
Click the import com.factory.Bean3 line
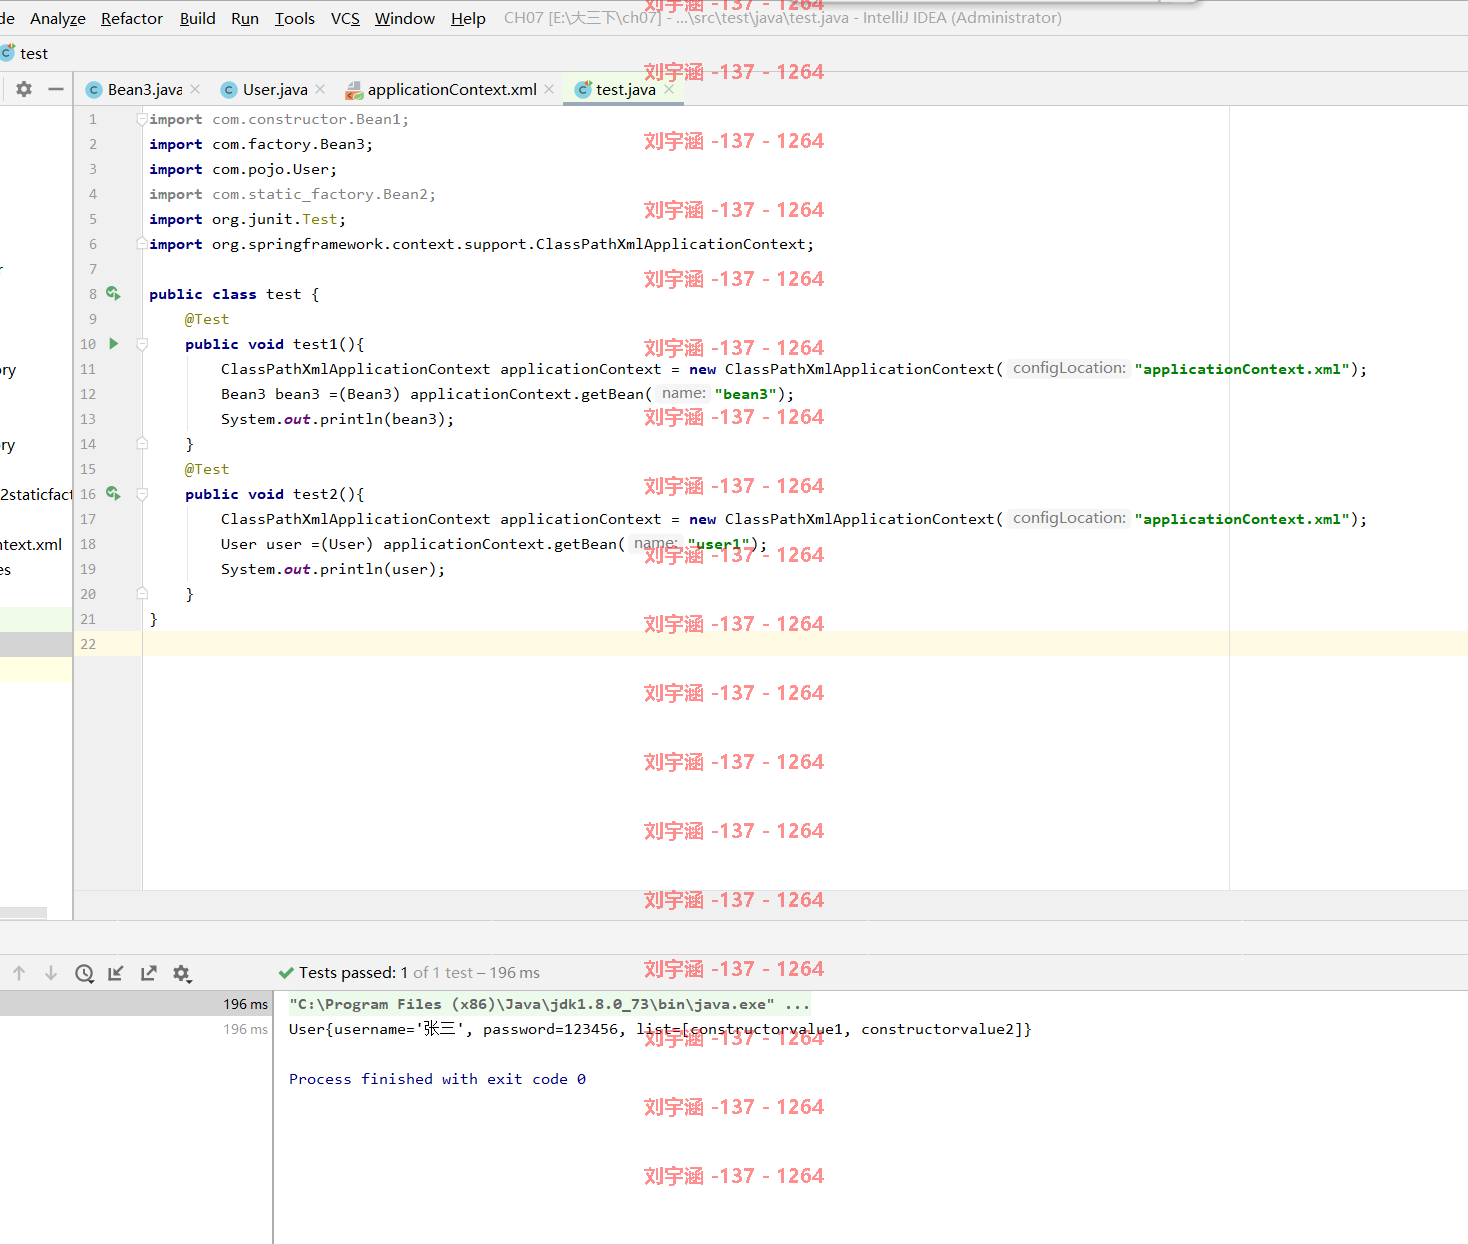pyautogui.click(x=261, y=144)
